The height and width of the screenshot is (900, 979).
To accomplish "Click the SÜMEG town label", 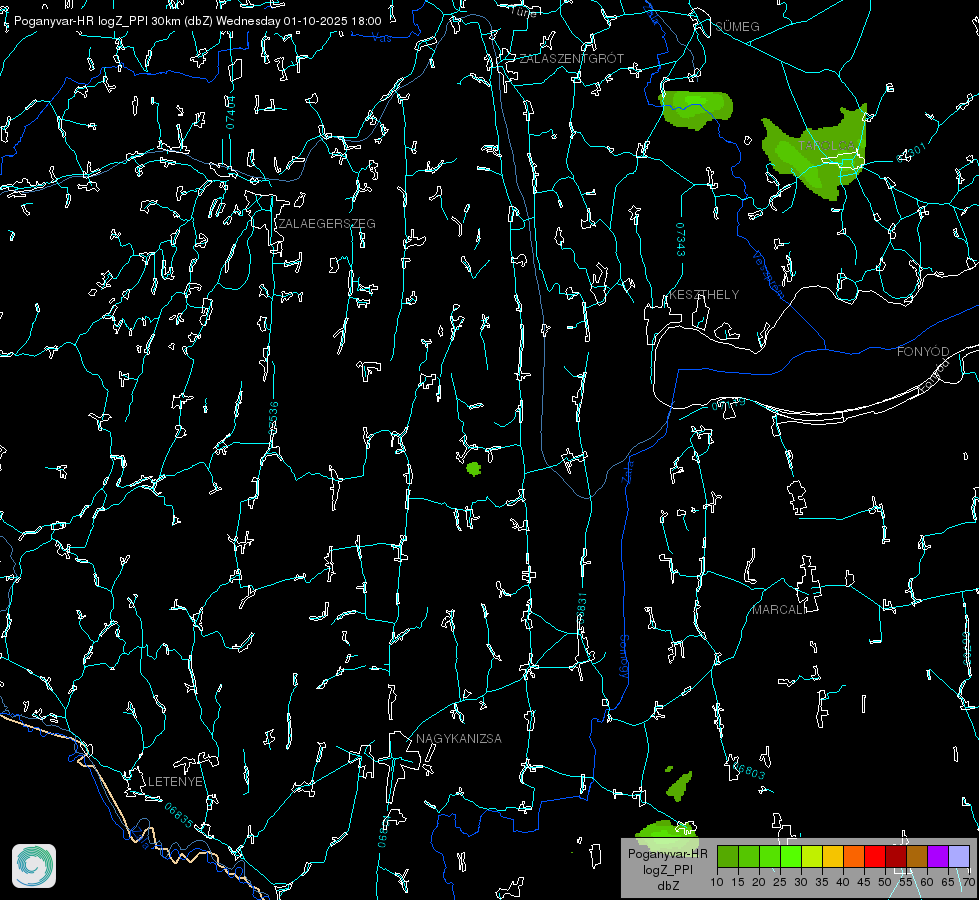I will (737, 26).
